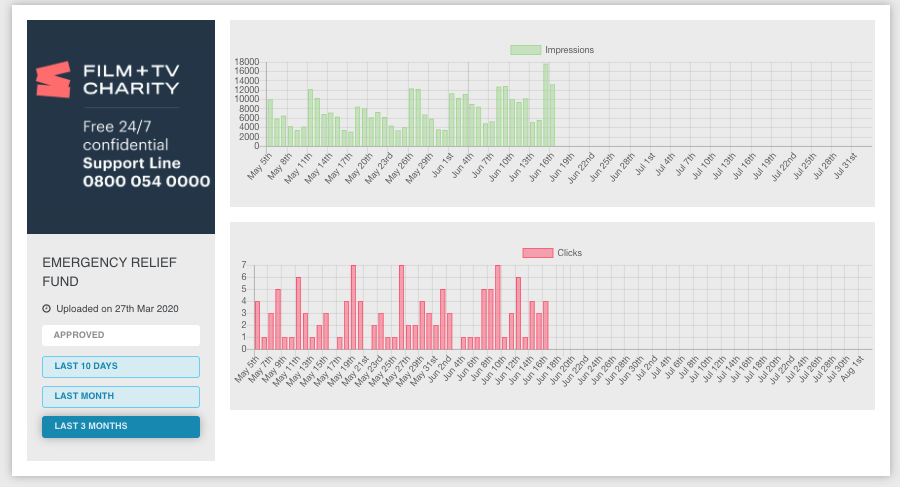Click the 0800 054 0000 support number

[146, 181]
